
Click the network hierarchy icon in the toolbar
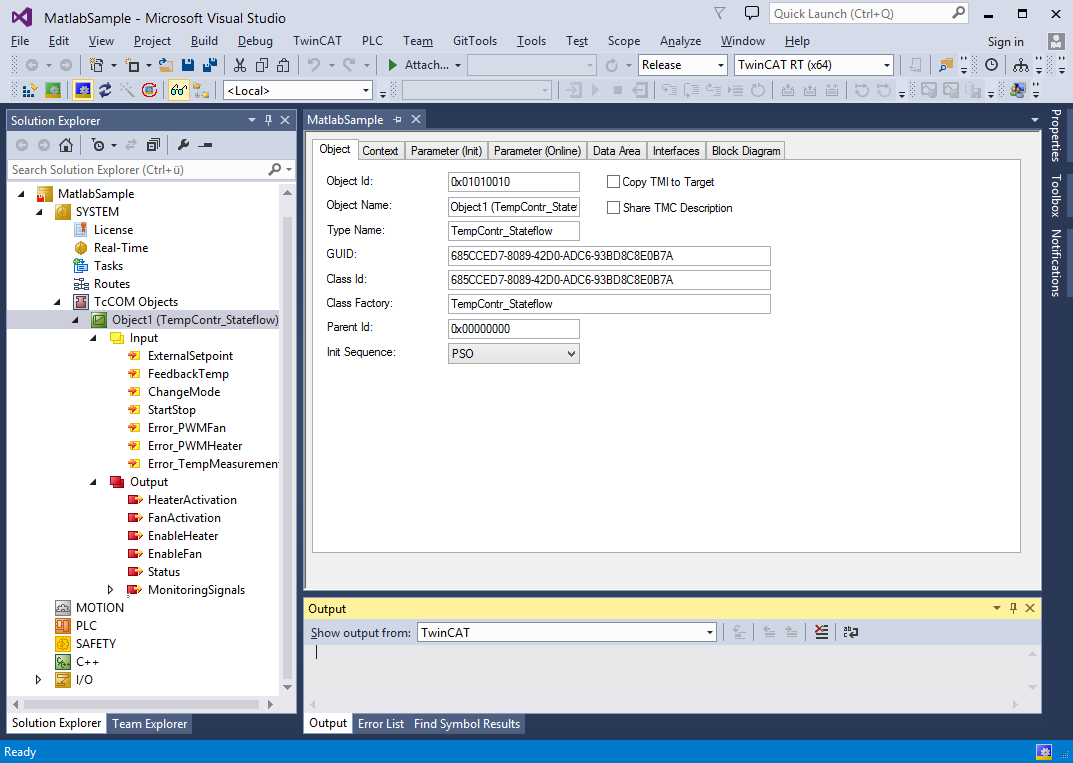pos(1021,65)
